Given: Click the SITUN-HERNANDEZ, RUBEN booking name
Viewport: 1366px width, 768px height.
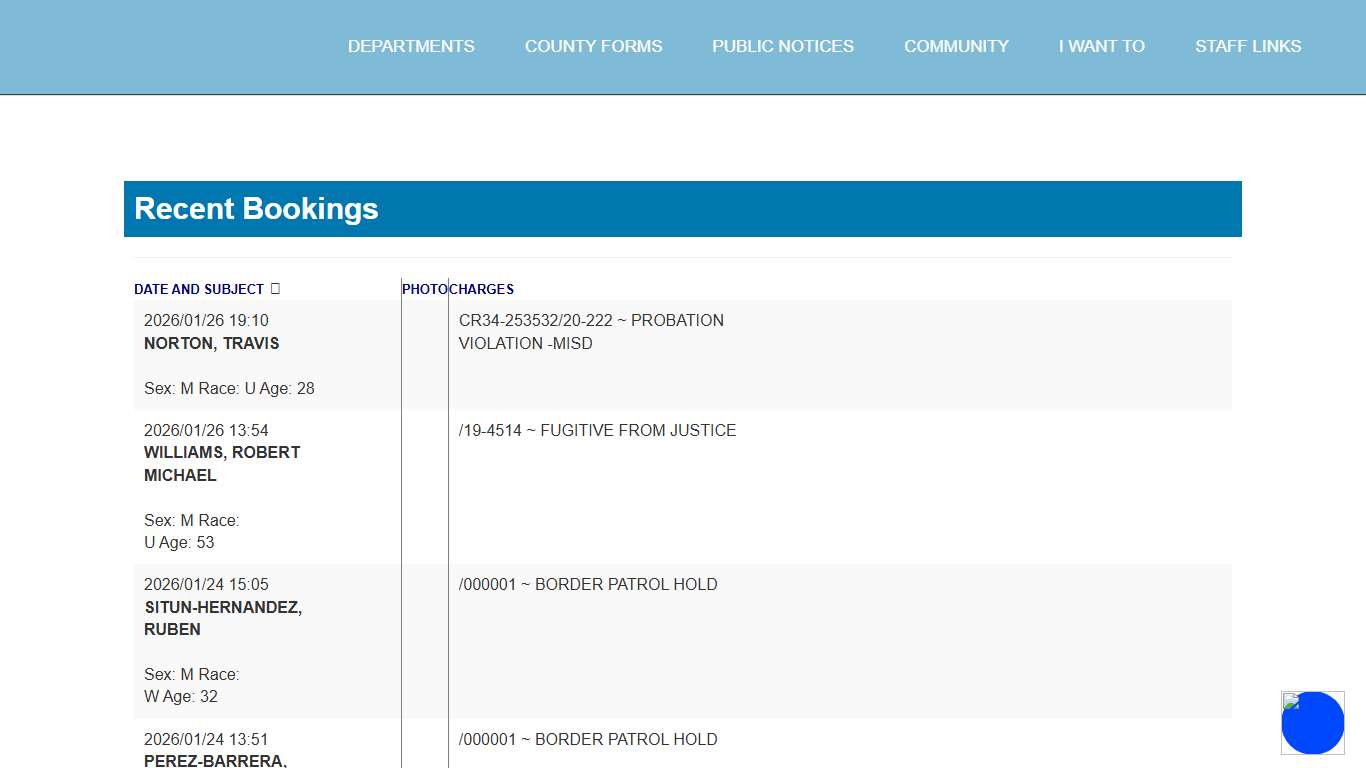Looking at the screenshot, I should click(223, 618).
